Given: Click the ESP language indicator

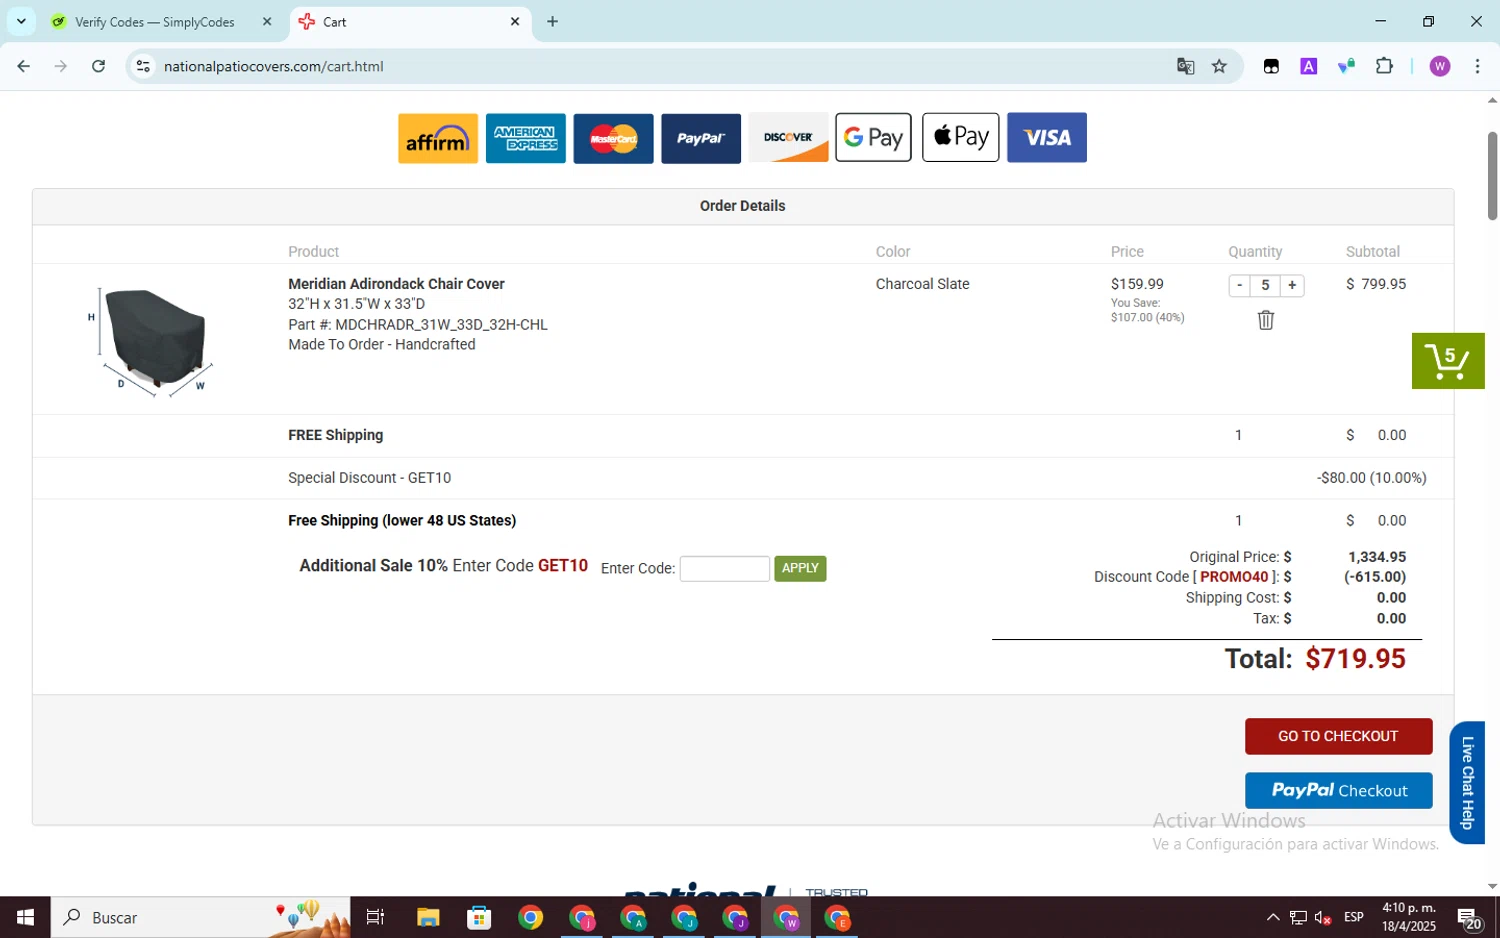Looking at the screenshot, I should coord(1354,917).
